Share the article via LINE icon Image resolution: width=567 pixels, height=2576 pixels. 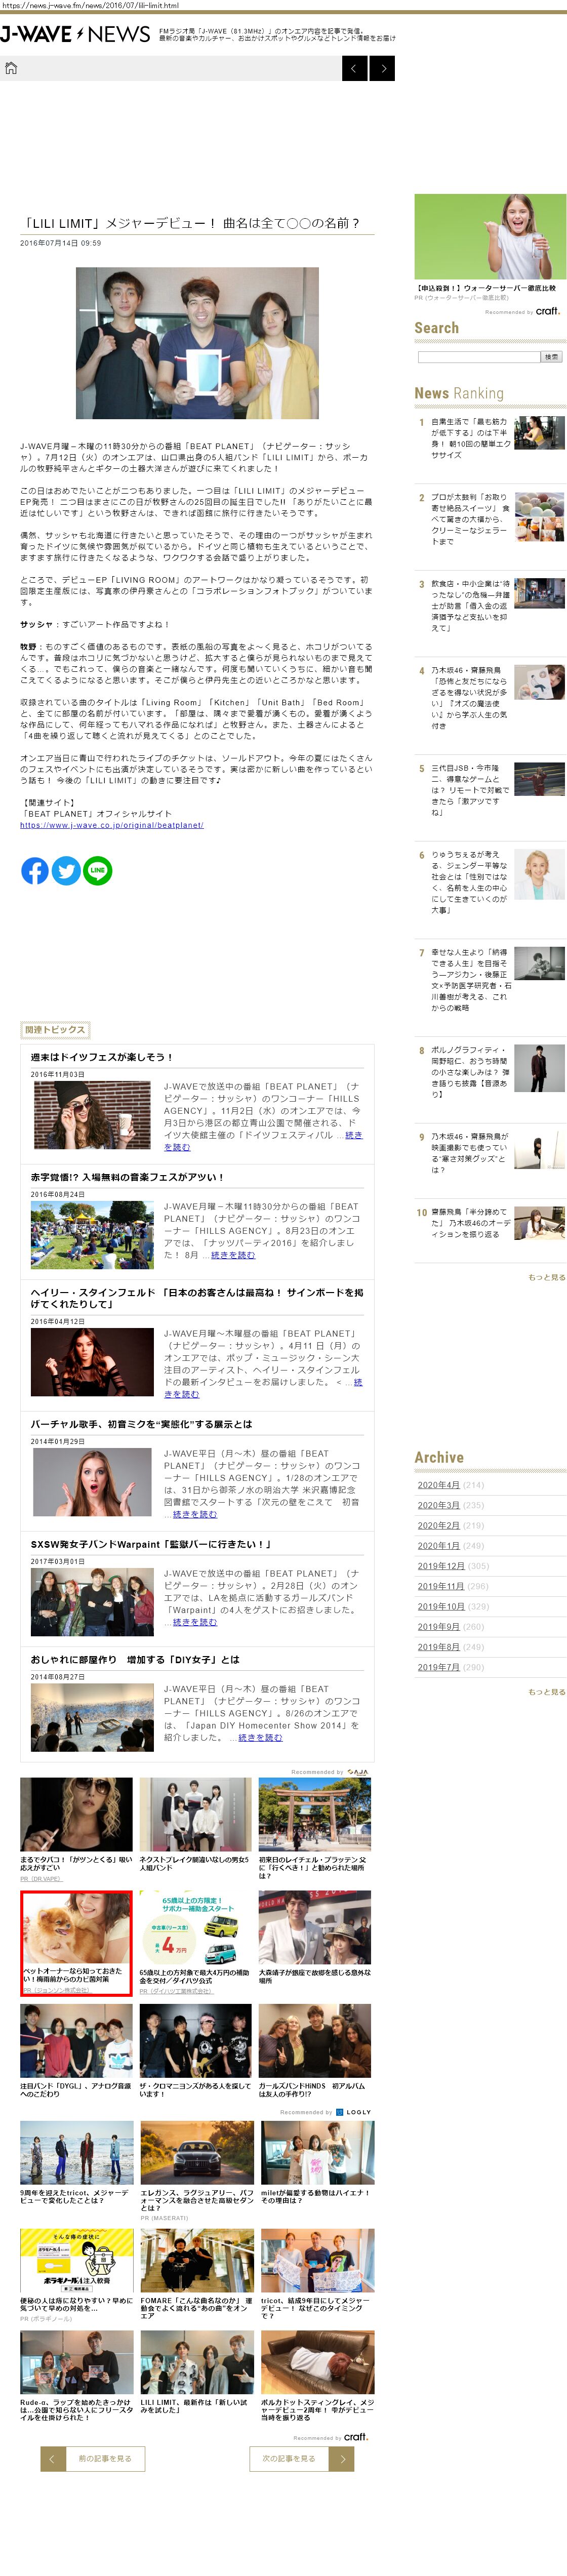point(97,870)
